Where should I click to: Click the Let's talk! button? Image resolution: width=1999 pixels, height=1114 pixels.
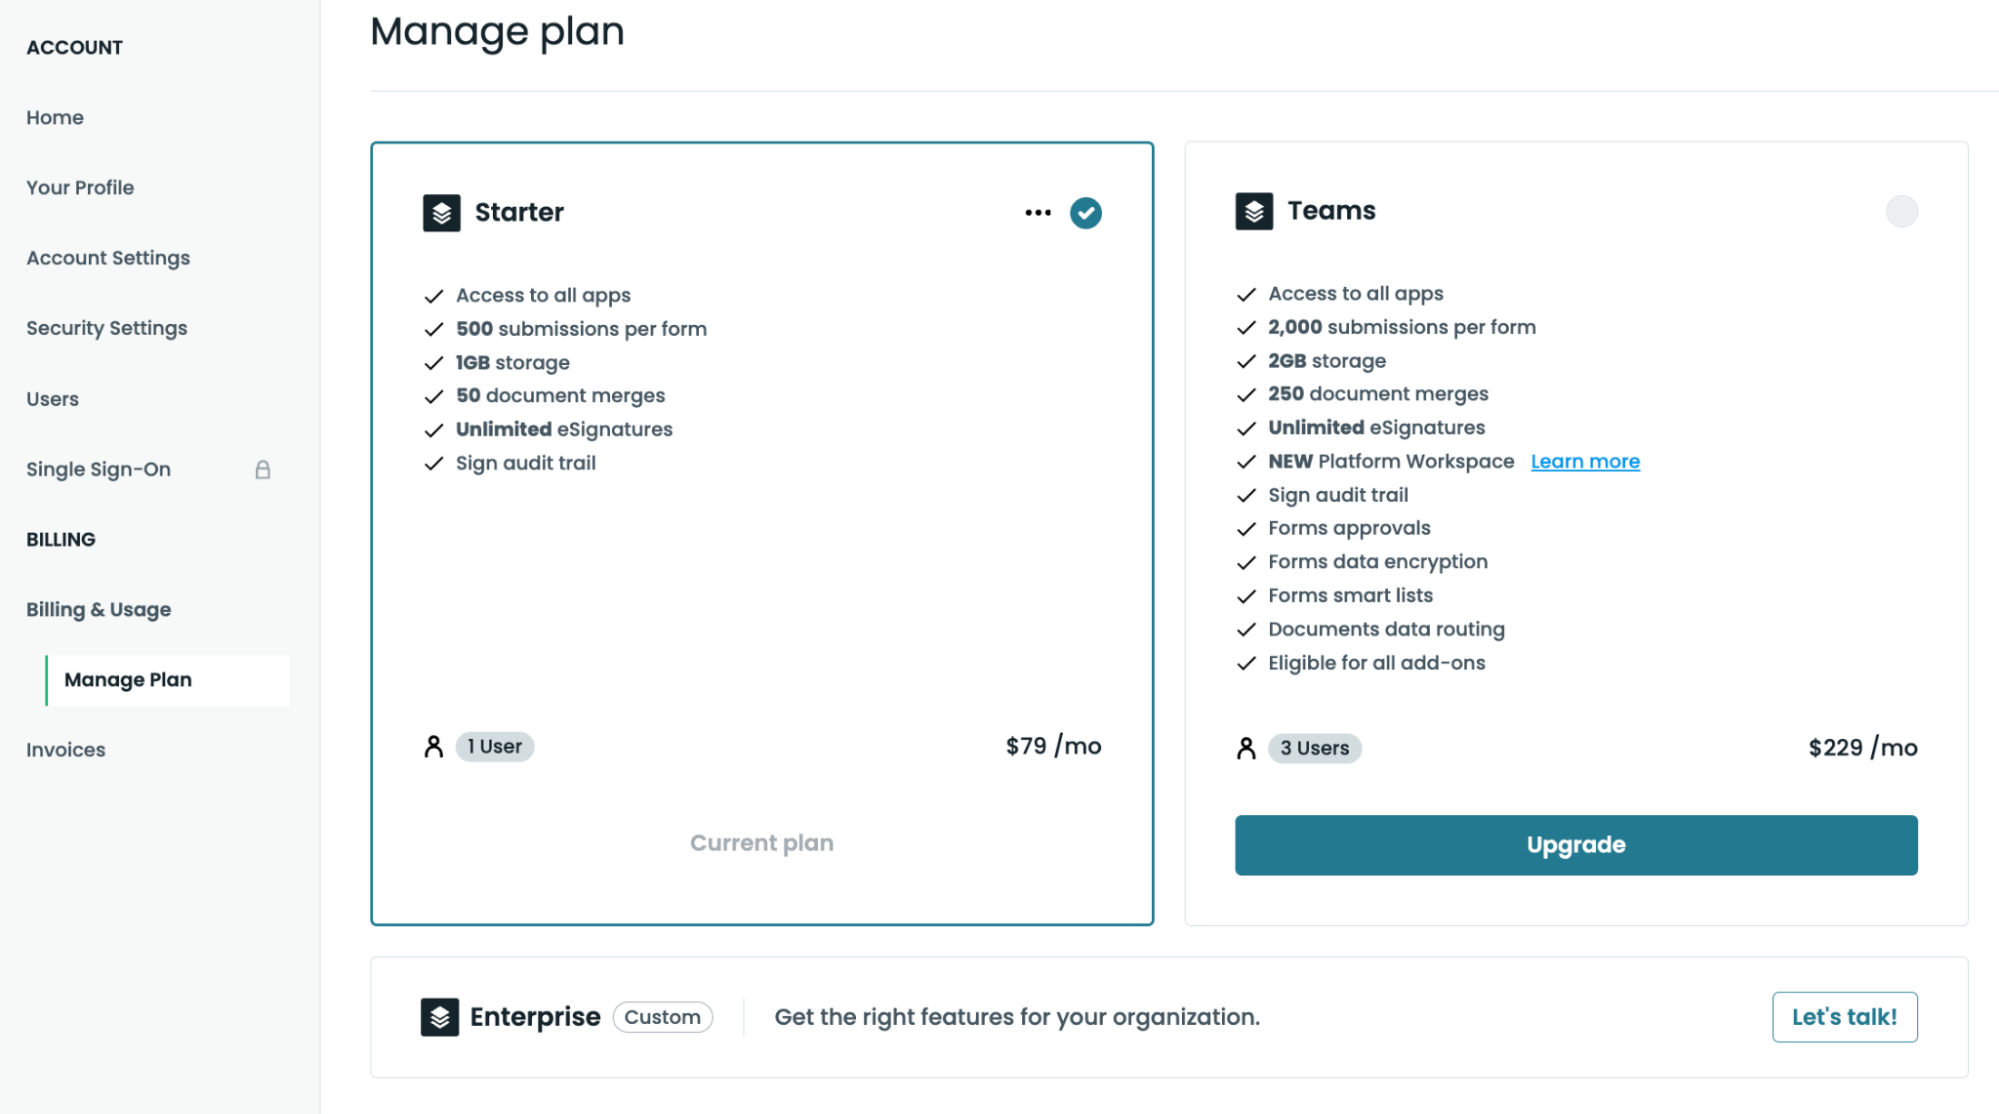coord(1844,1017)
